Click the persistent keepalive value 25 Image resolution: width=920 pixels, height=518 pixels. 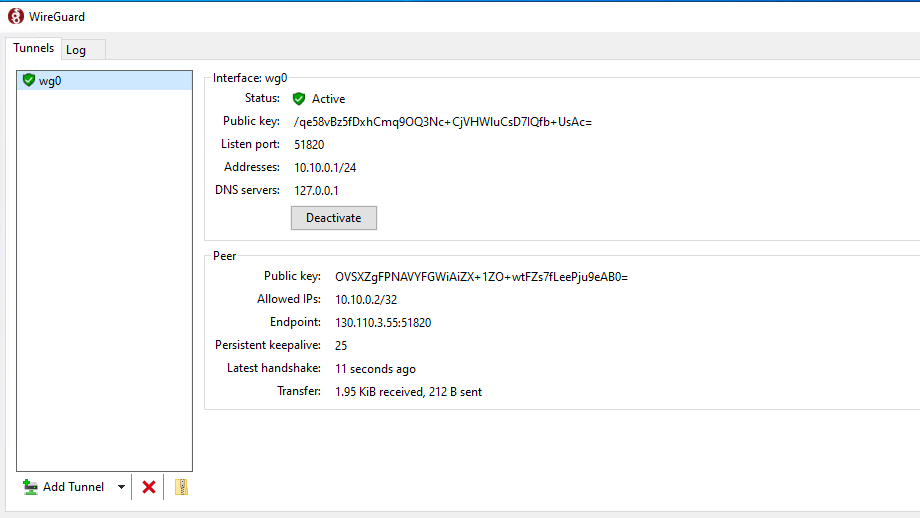tap(341, 346)
